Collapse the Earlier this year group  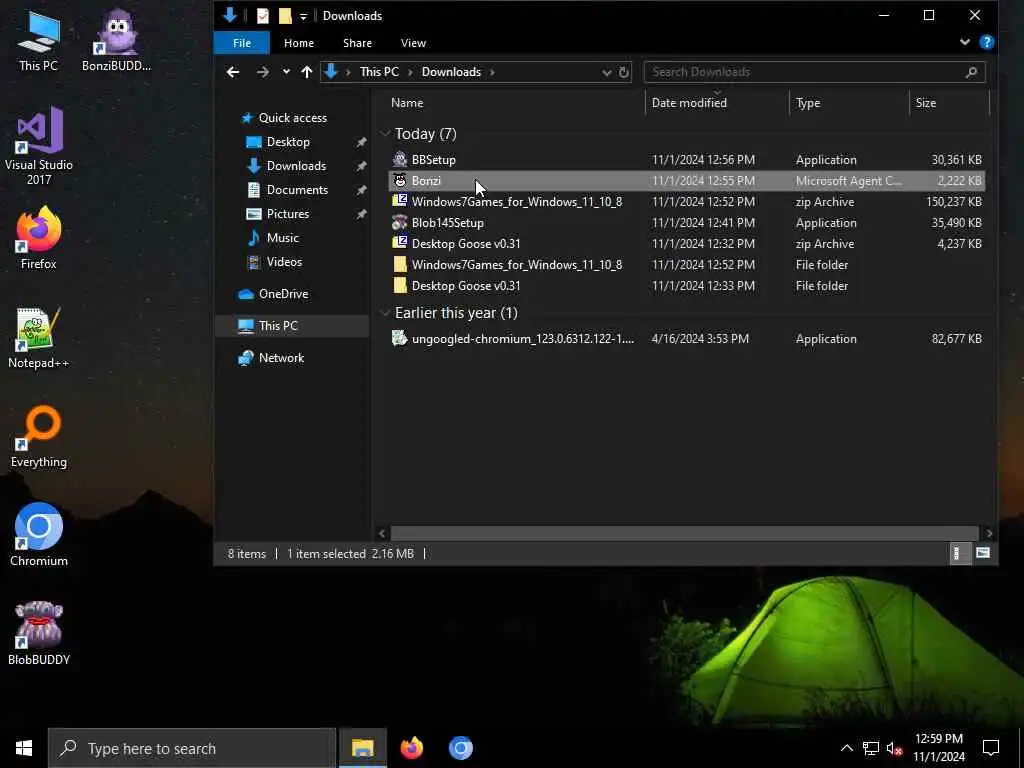[385, 313]
